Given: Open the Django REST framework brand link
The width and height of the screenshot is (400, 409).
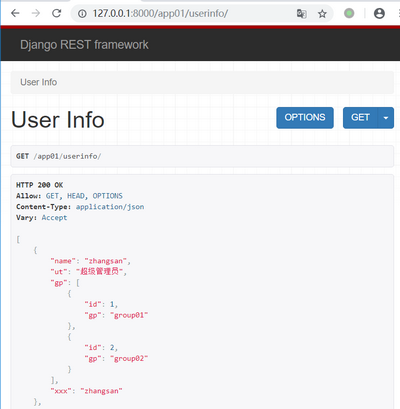Looking at the screenshot, I should (x=84, y=45).
